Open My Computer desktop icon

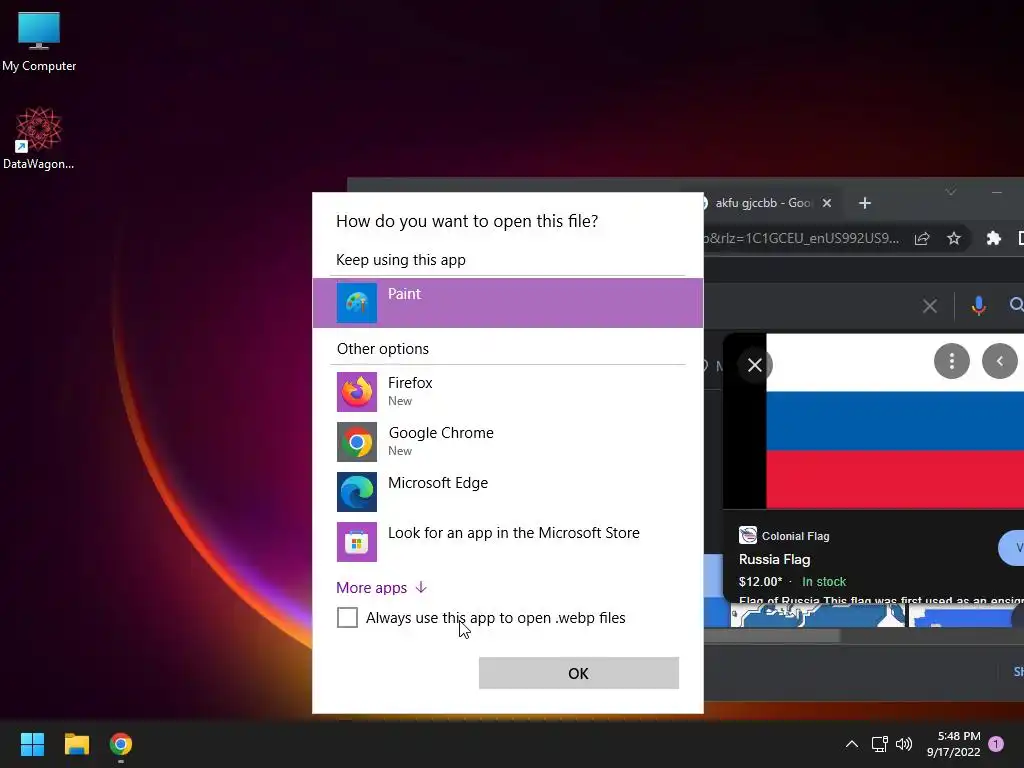(x=39, y=40)
